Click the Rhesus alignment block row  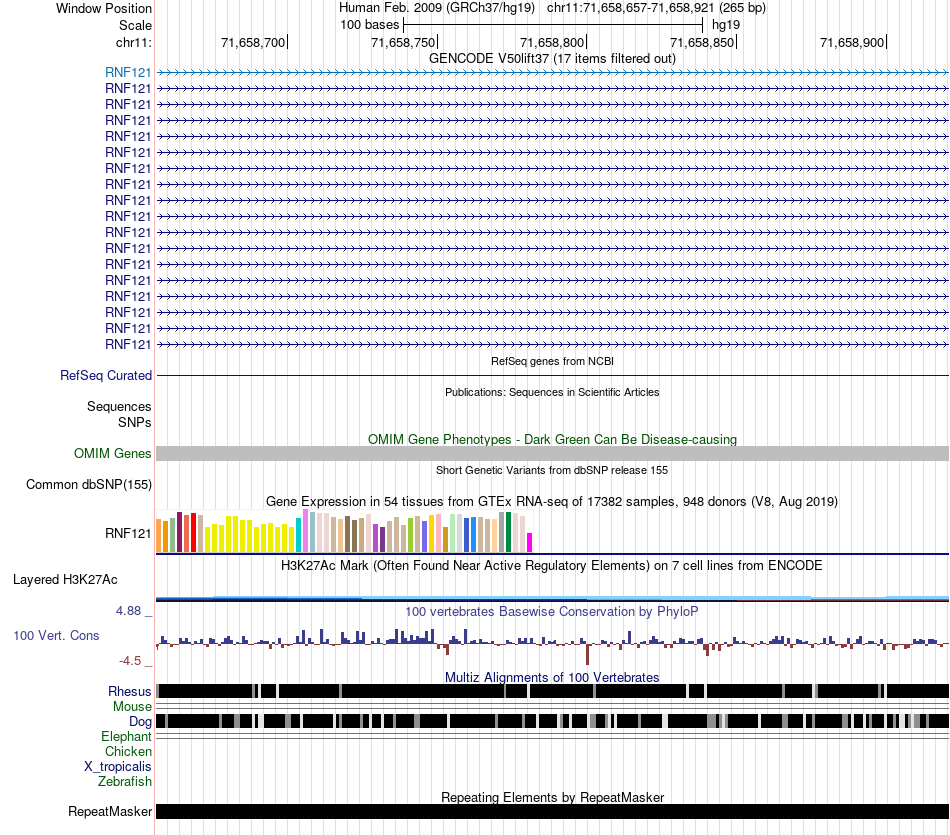click(553, 691)
